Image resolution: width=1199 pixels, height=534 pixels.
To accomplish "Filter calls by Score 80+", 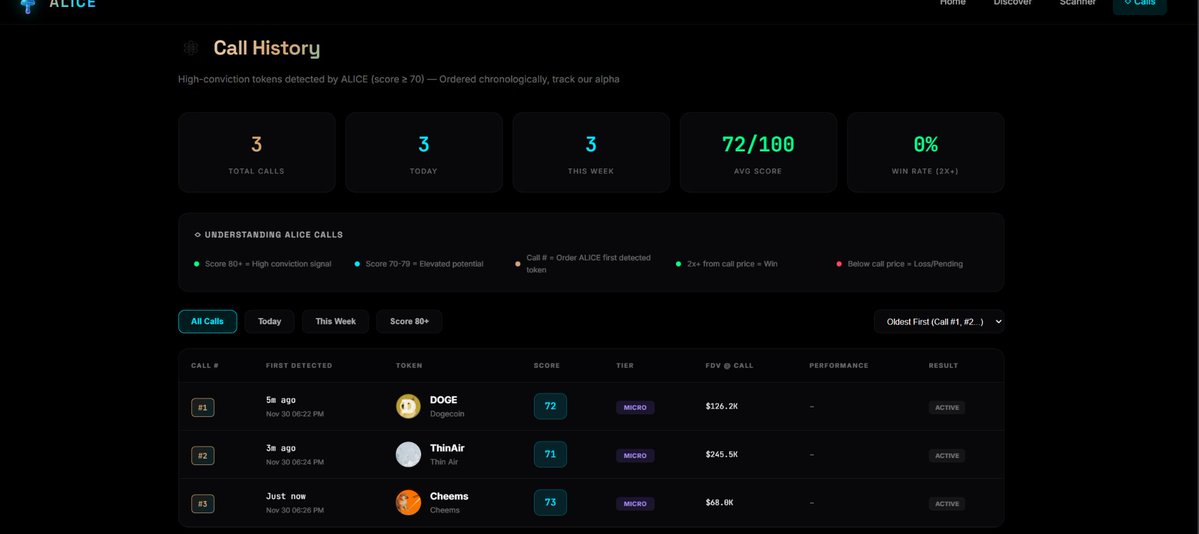I will tap(409, 321).
